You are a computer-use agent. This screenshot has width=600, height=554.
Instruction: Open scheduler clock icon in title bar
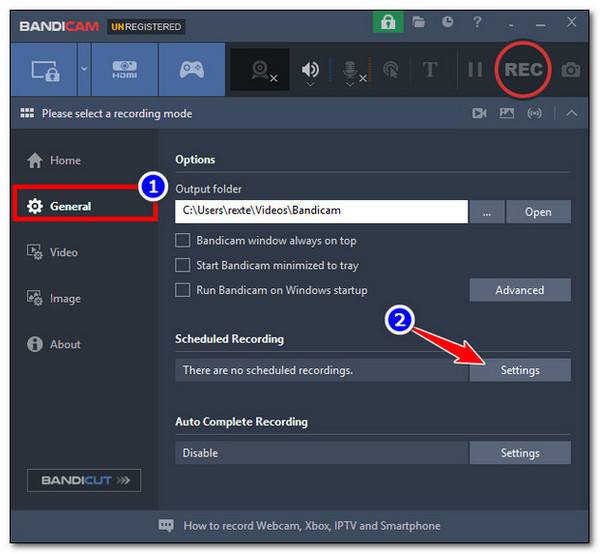tap(447, 22)
